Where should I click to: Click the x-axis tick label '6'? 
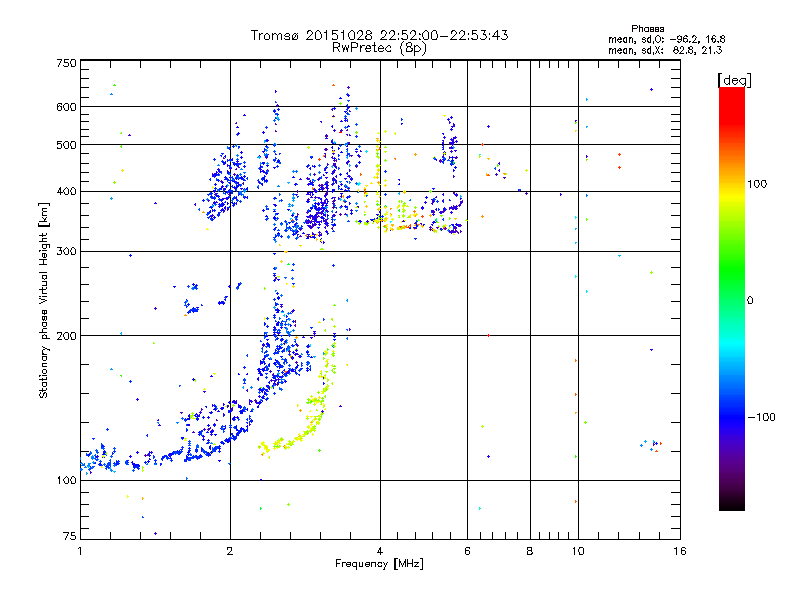467,551
